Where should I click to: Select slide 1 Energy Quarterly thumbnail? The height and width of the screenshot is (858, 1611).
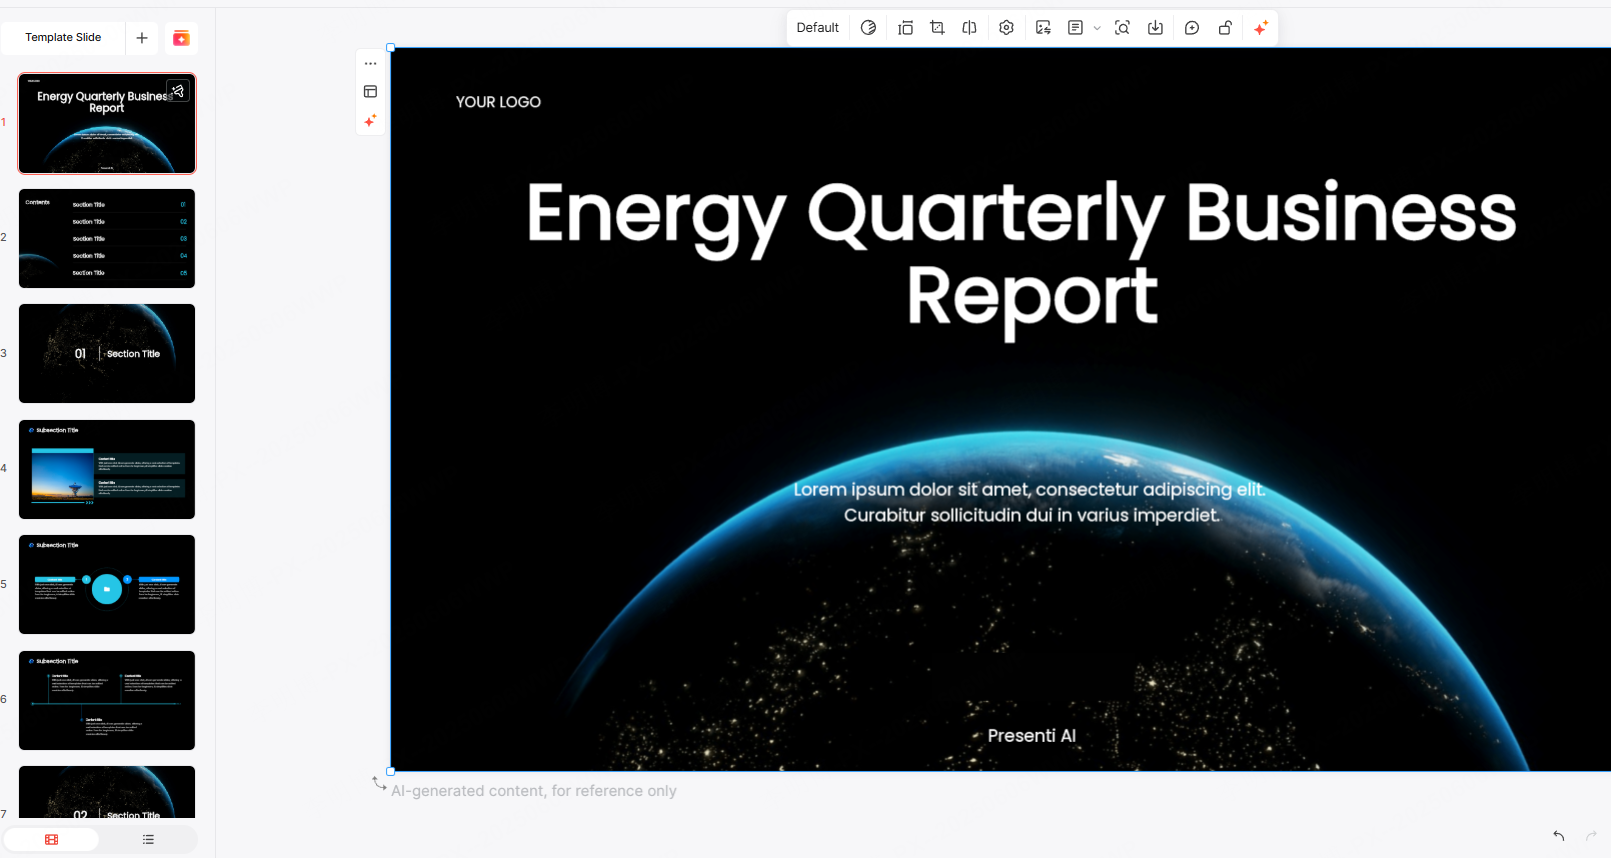tap(107, 124)
